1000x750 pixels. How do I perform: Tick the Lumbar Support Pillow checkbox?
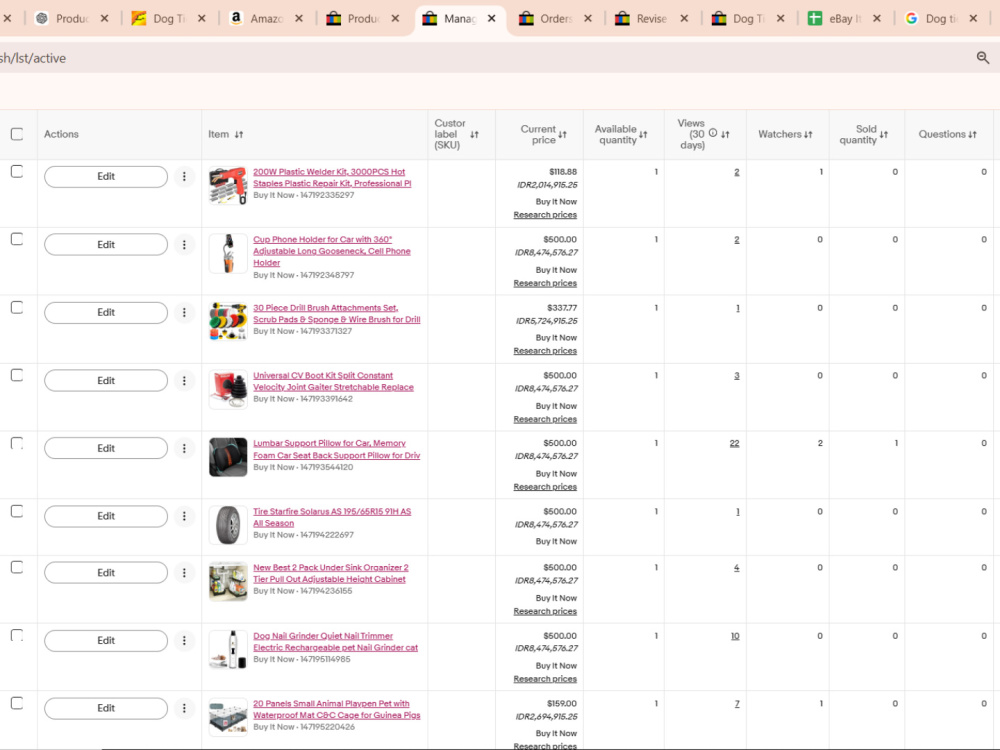(17, 443)
